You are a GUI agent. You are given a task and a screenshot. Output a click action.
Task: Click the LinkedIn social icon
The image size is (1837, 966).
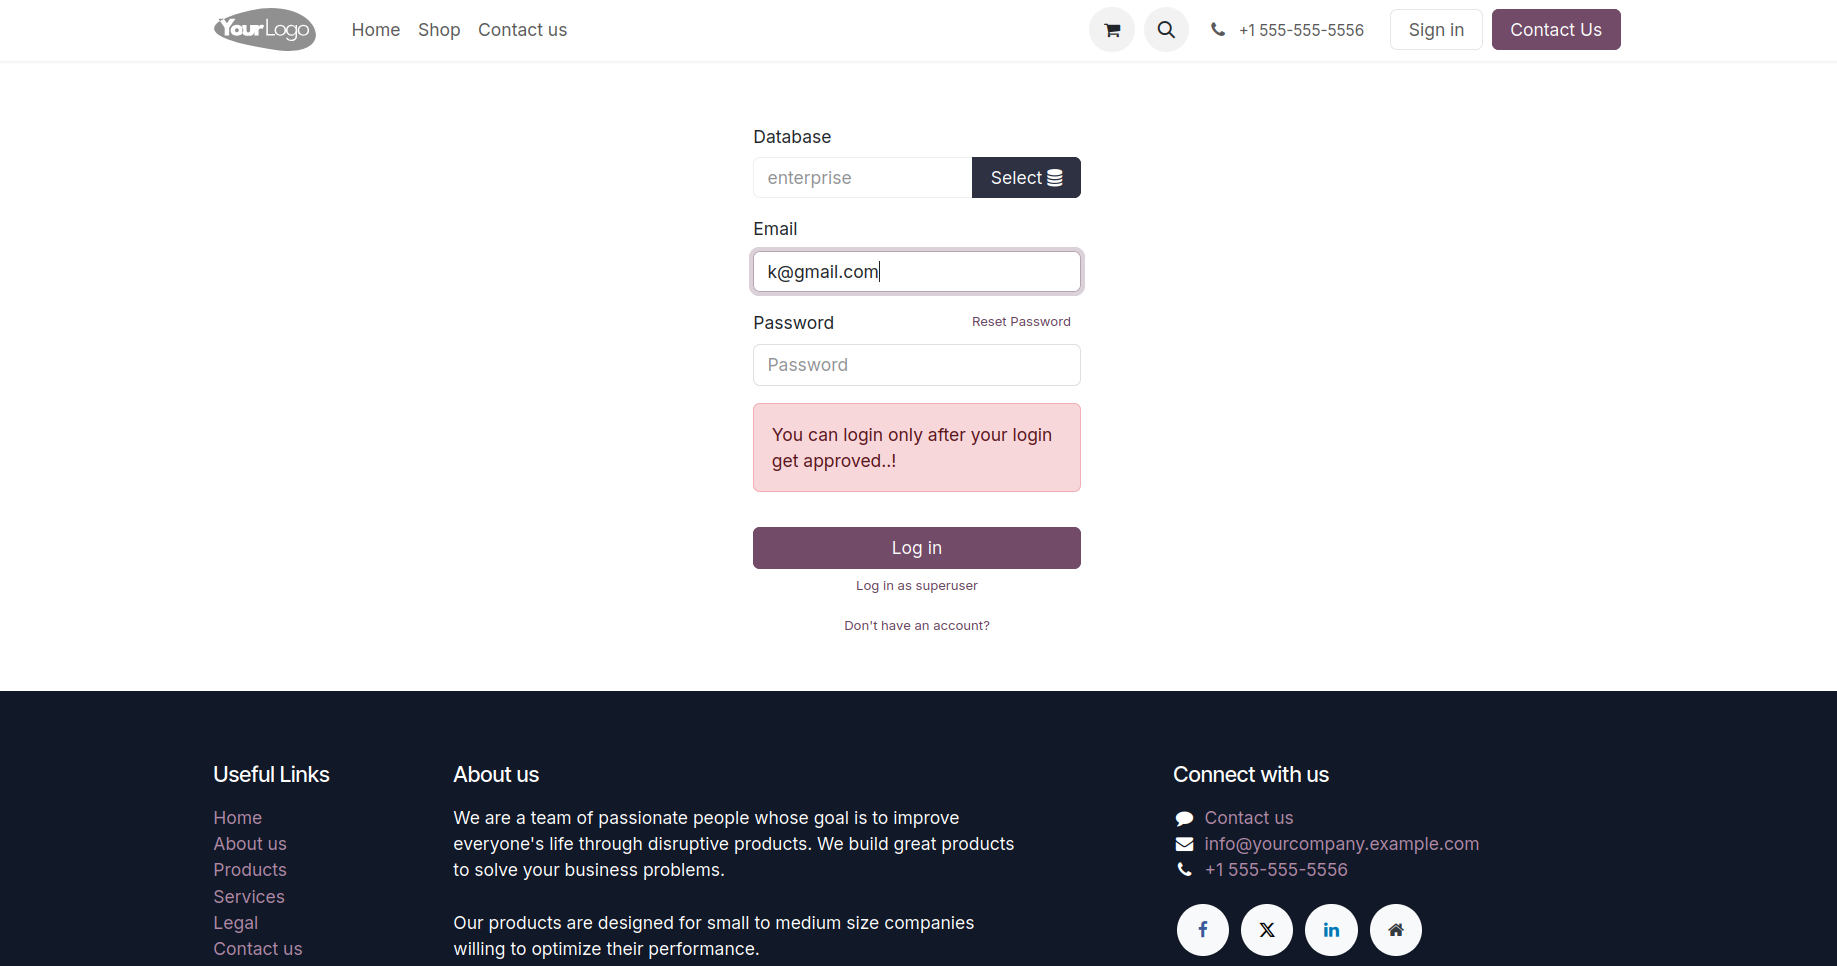point(1331,930)
